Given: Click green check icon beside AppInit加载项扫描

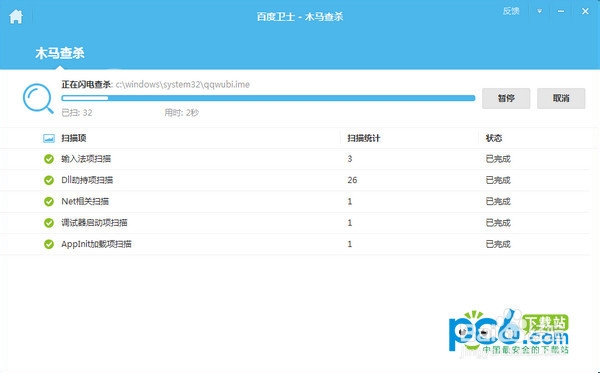Looking at the screenshot, I should coord(49,244).
